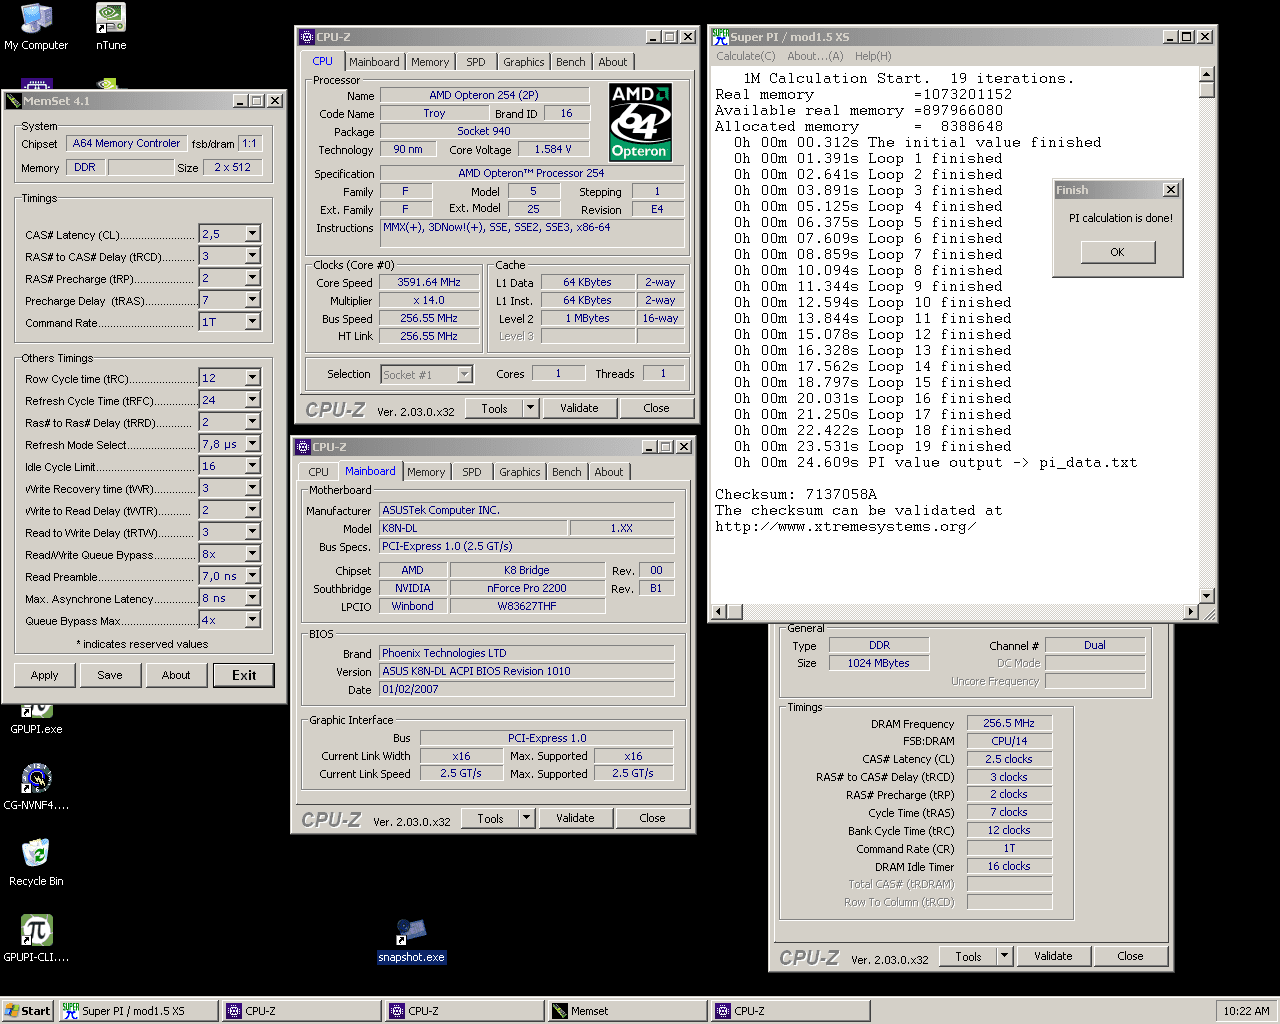Screen dimensions: 1280x1024
Task: Open the CAS# Latency (CL) dropdown
Action: [252, 234]
